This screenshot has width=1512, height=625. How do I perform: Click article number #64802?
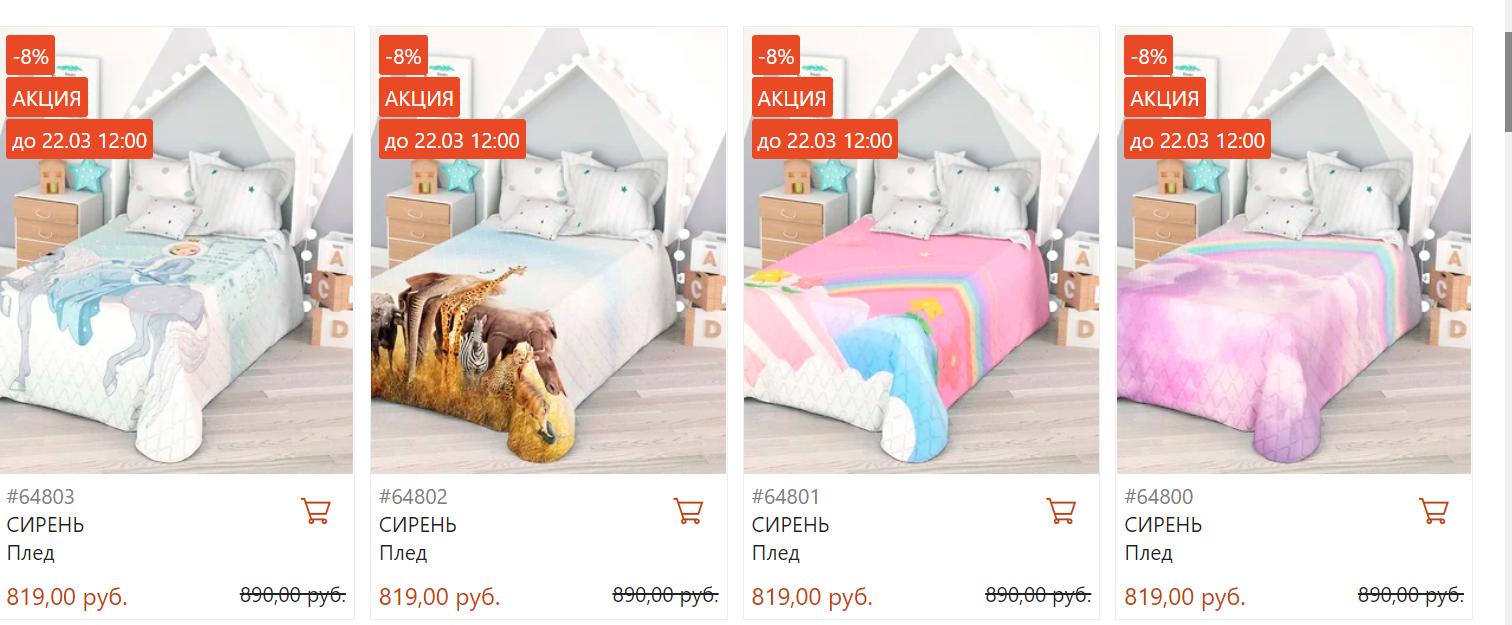click(414, 497)
